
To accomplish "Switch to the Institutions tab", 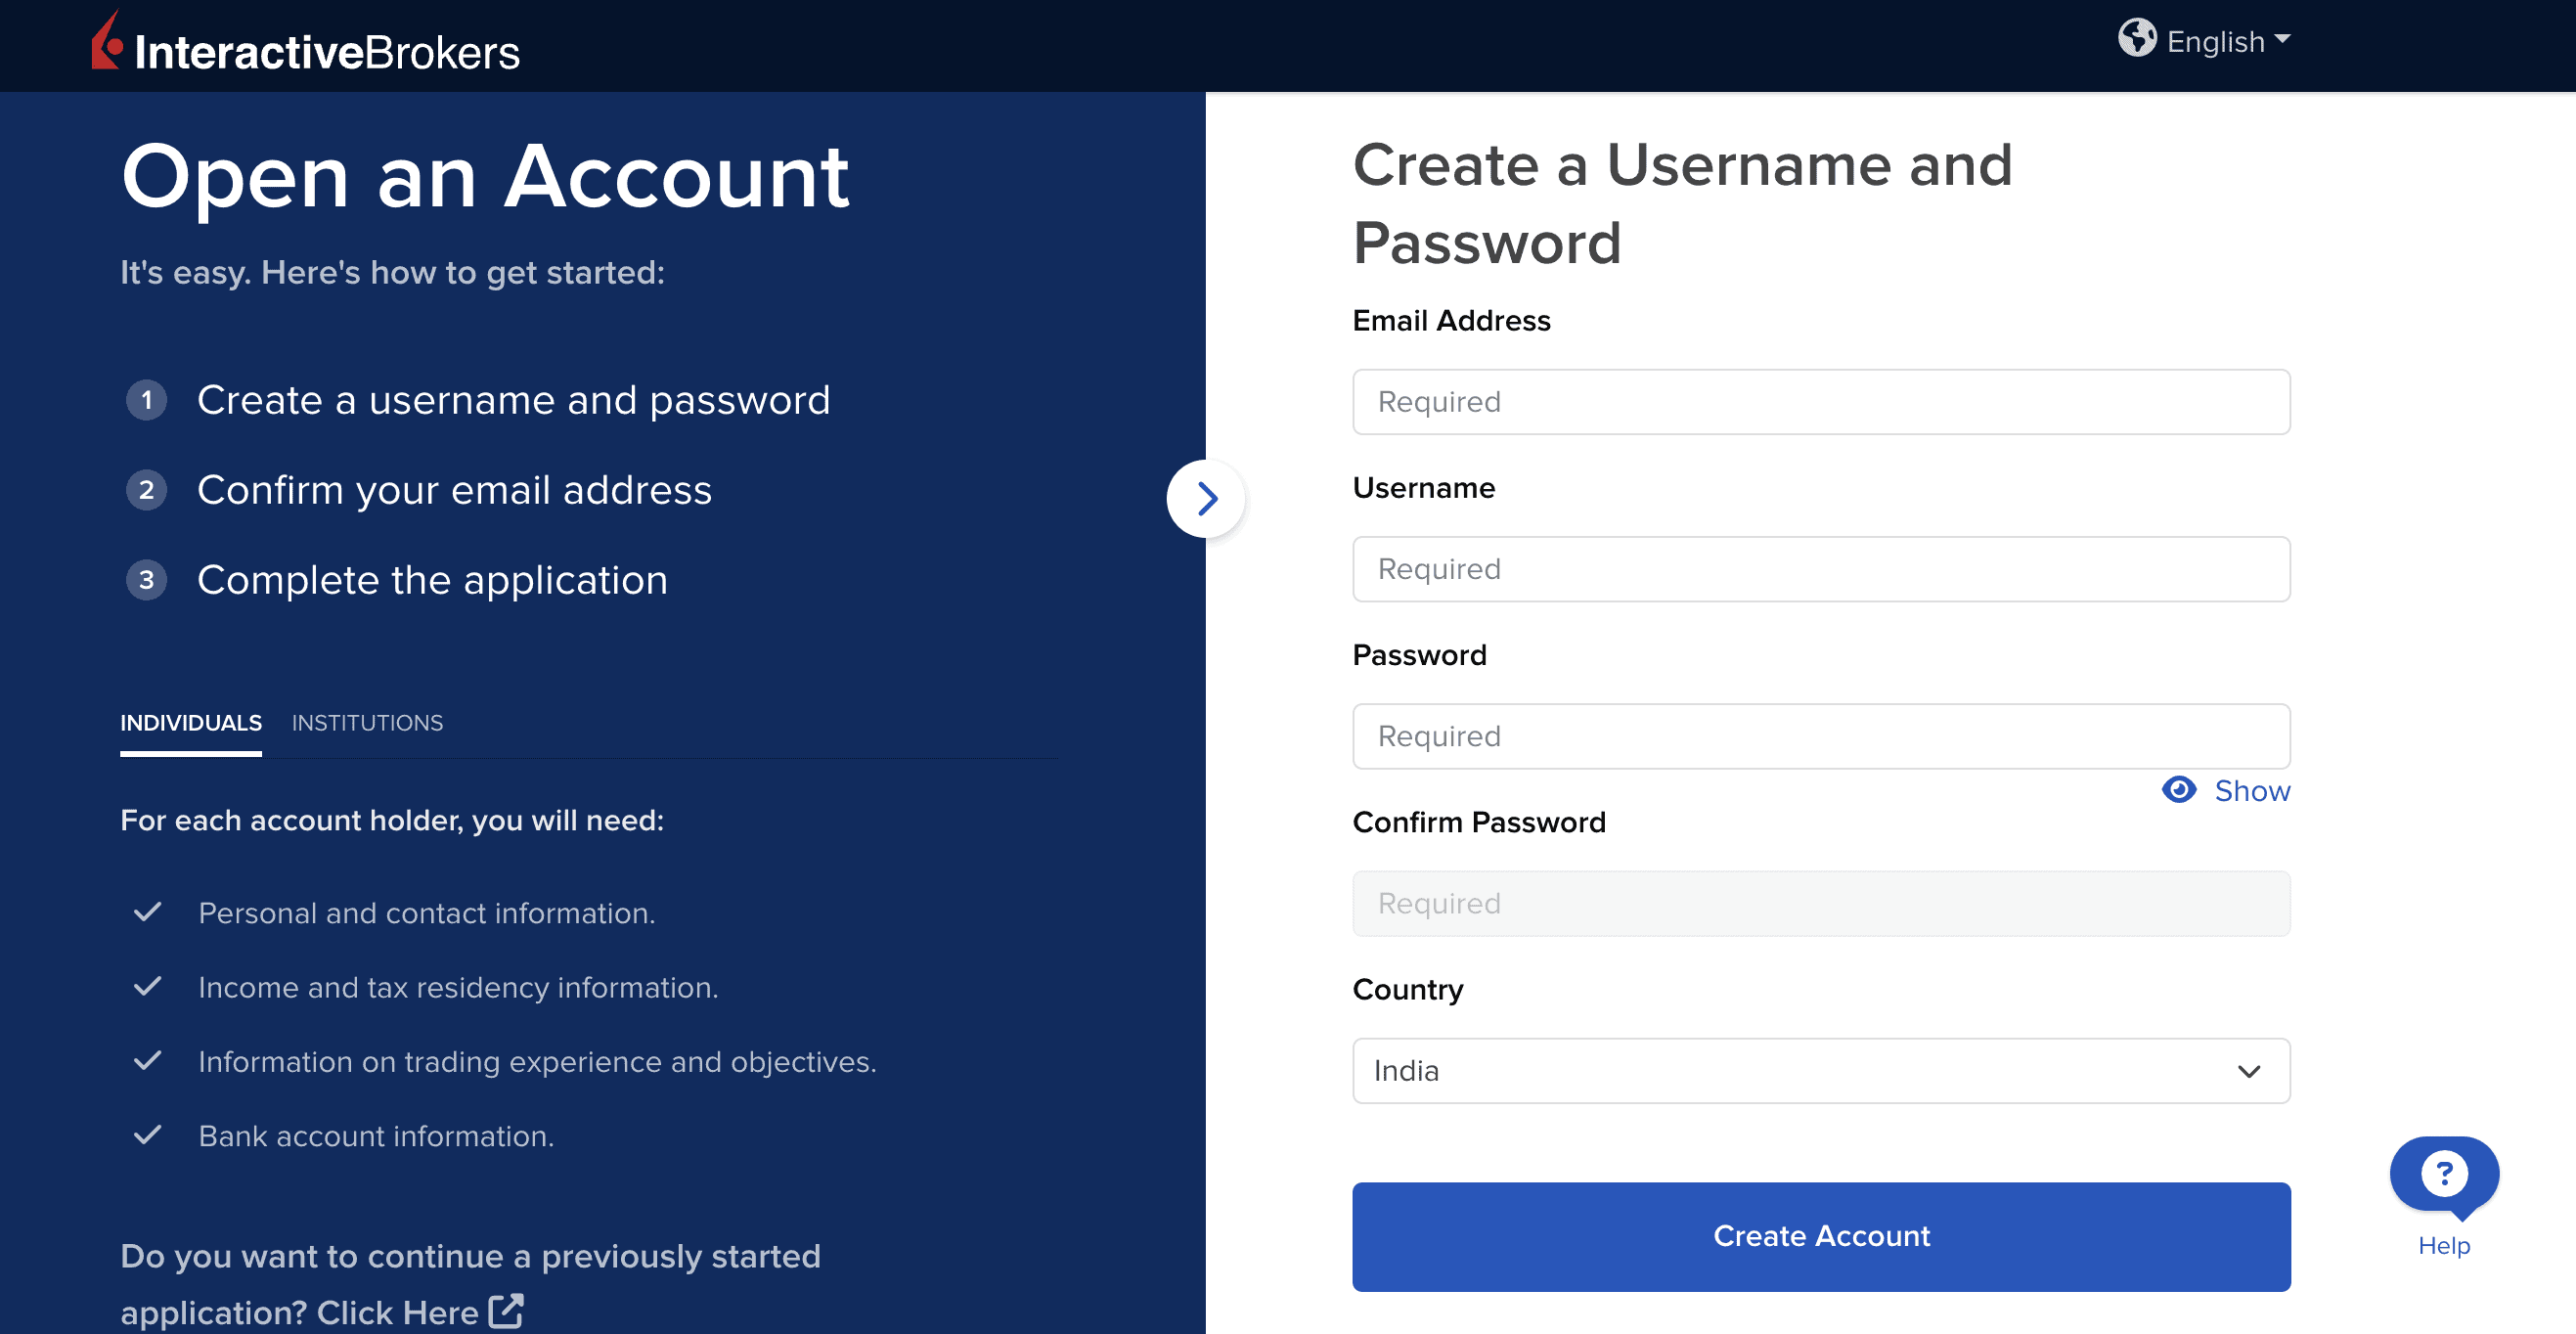I will pyautogui.click(x=367, y=723).
